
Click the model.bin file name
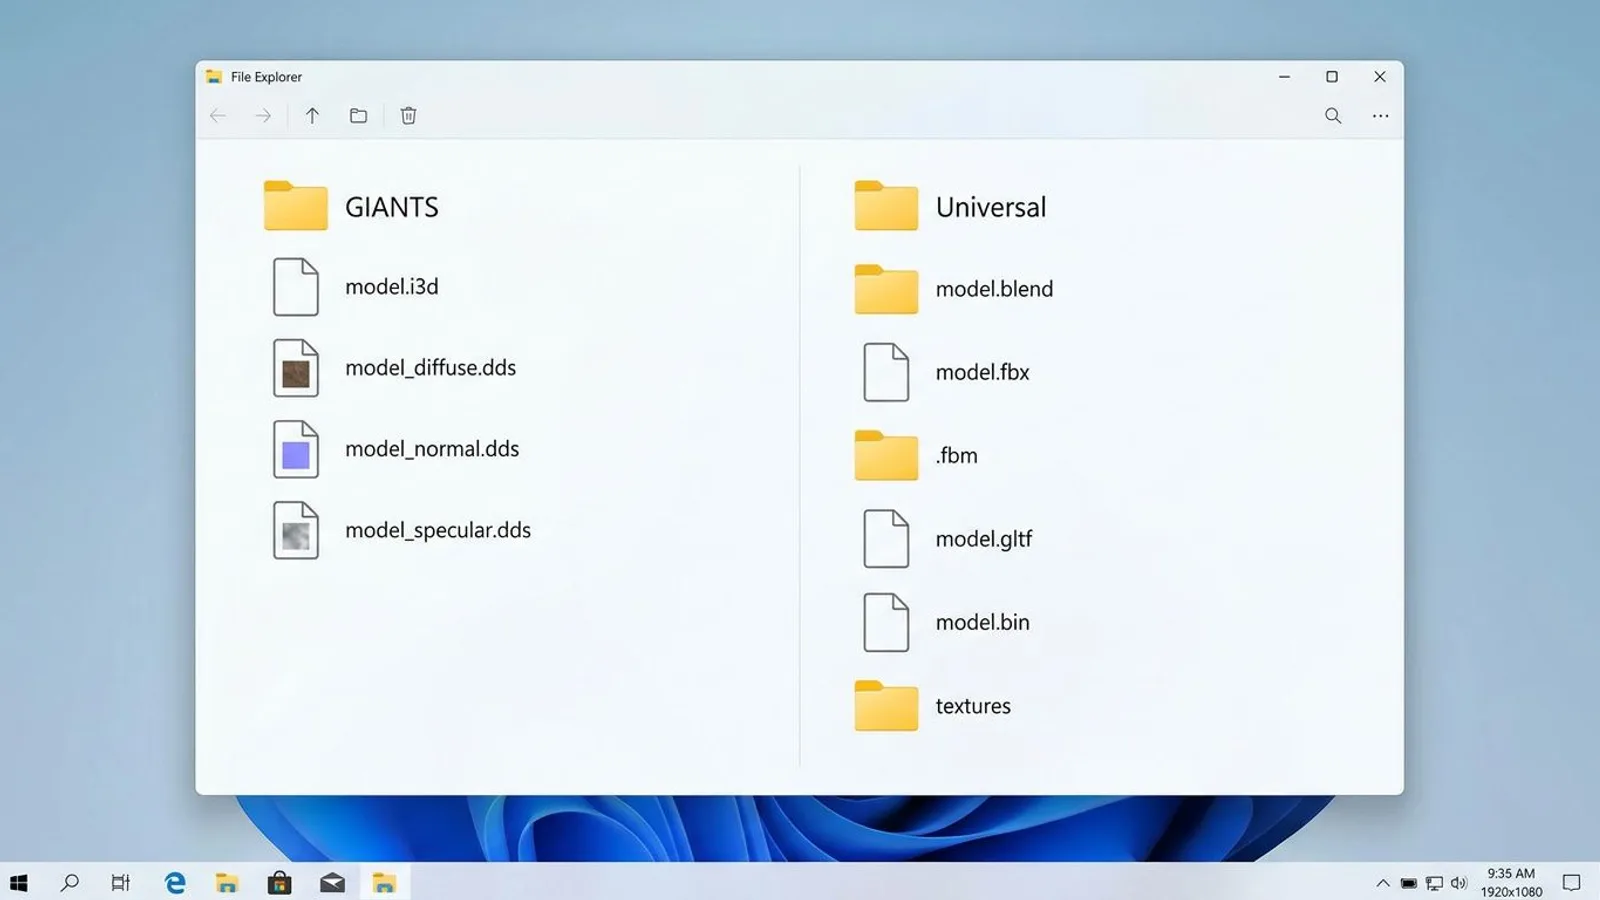click(x=982, y=622)
